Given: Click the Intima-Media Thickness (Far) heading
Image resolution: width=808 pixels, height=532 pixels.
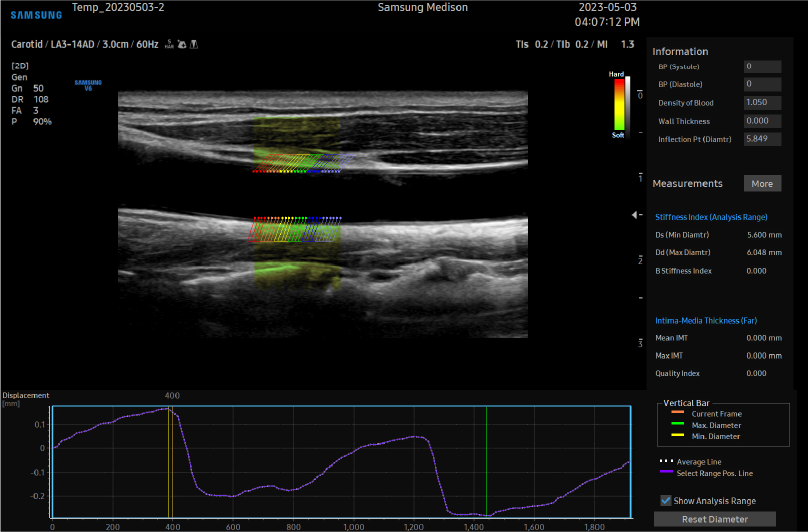Looking at the screenshot, I should (706, 321).
